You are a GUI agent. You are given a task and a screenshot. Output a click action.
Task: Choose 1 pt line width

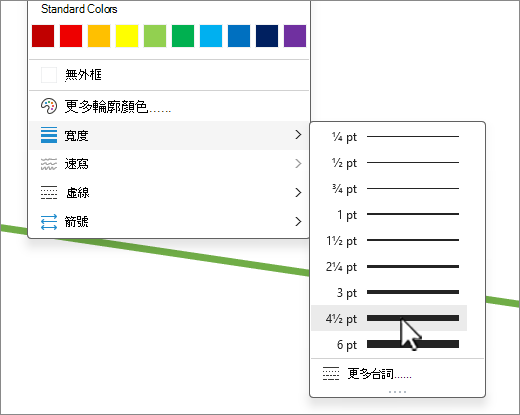coord(389,214)
